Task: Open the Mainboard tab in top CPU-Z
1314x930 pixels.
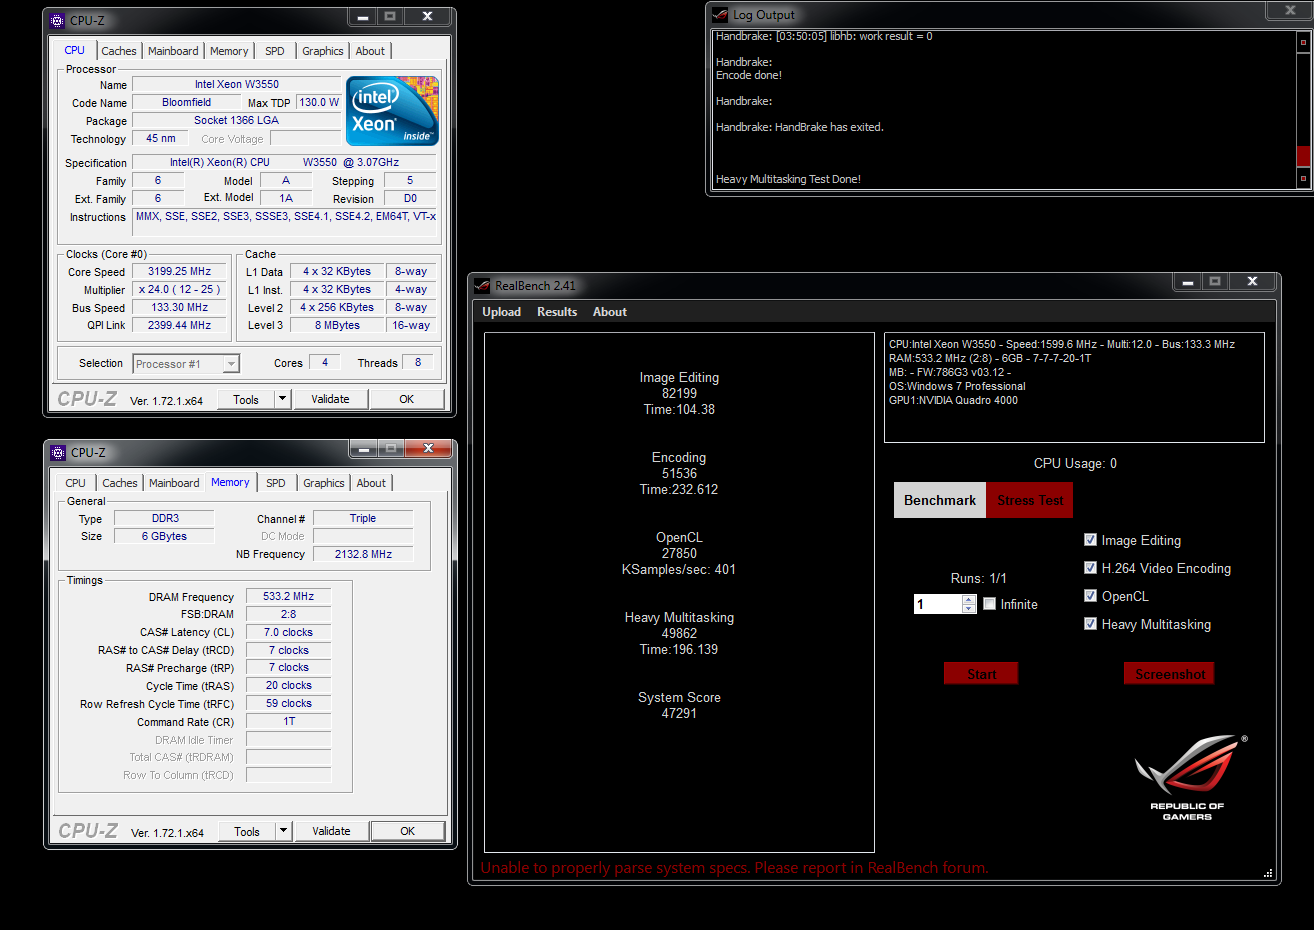Action: pyautogui.click(x=173, y=51)
